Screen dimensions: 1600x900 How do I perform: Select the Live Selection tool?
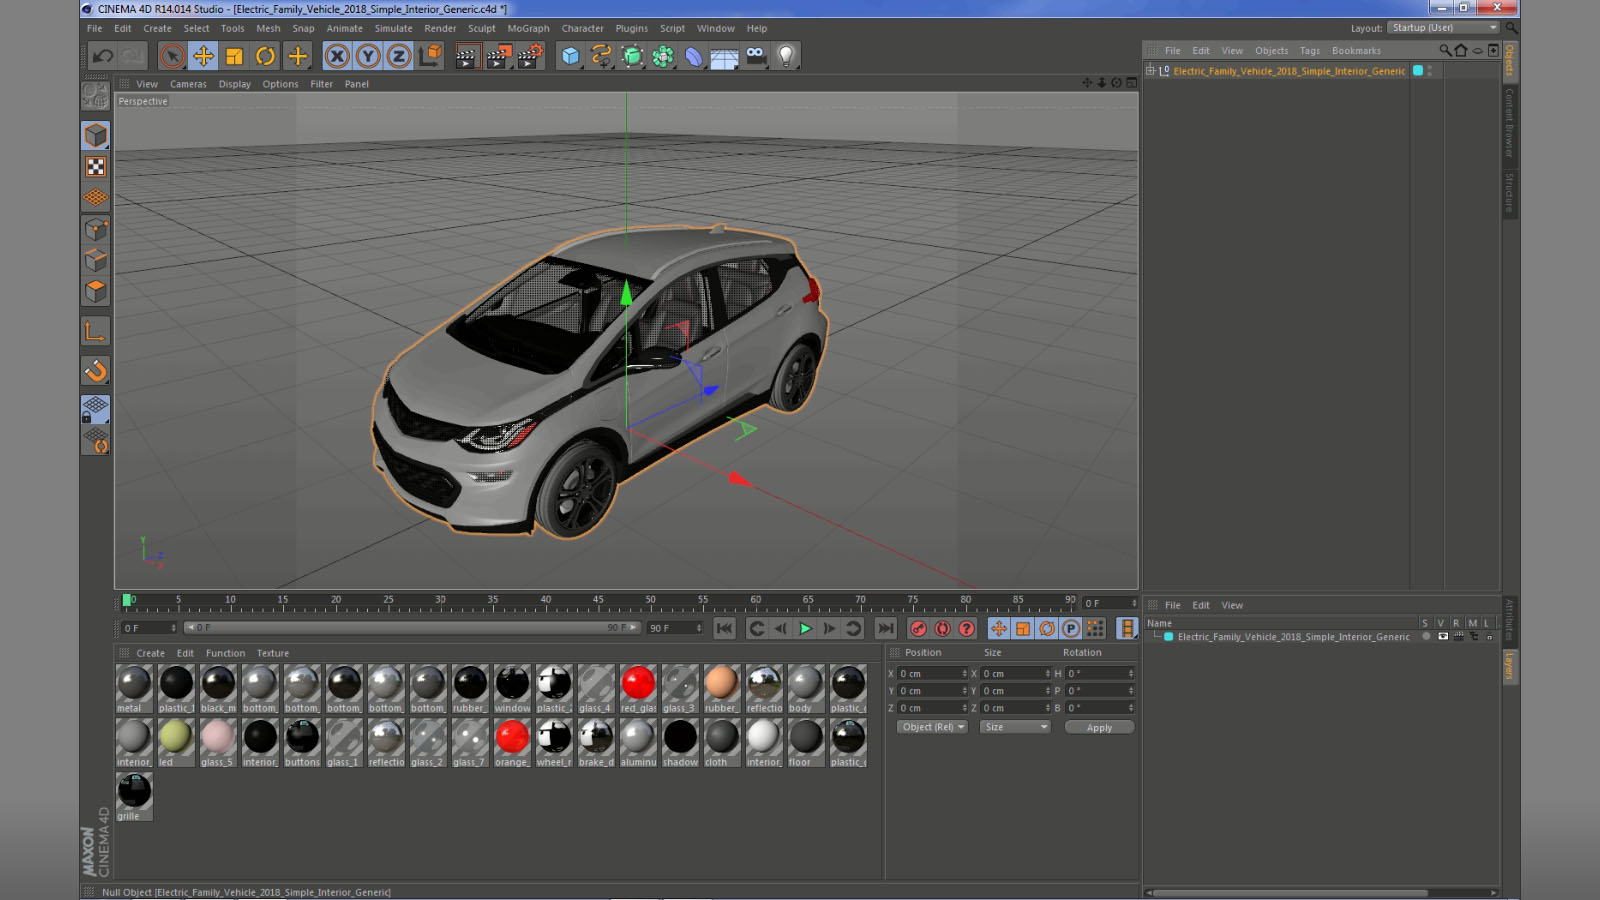click(x=172, y=56)
